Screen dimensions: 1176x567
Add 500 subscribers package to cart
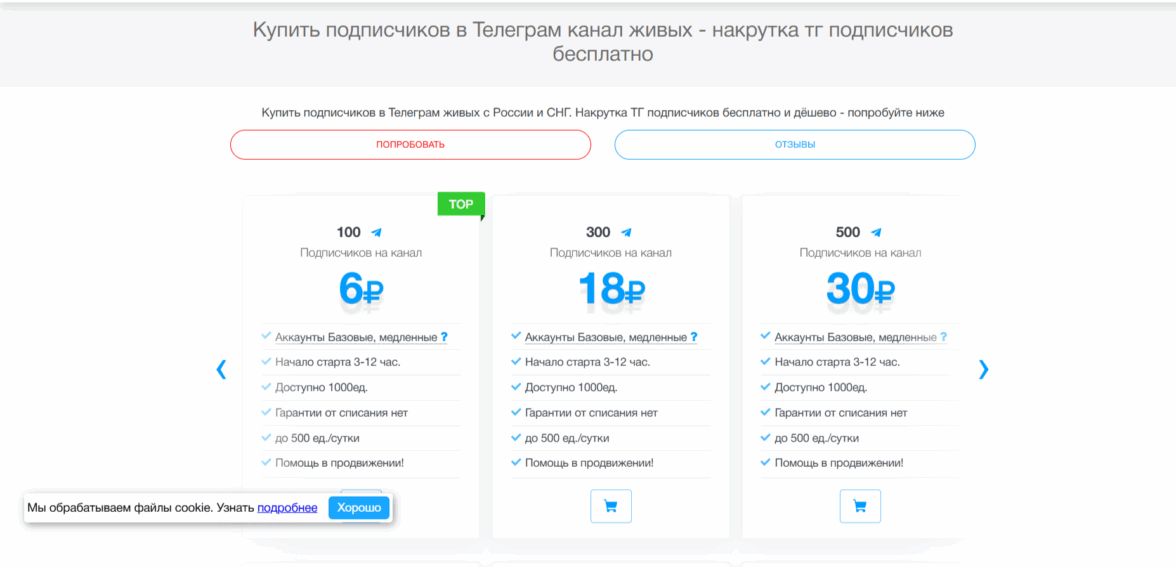pos(860,506)
